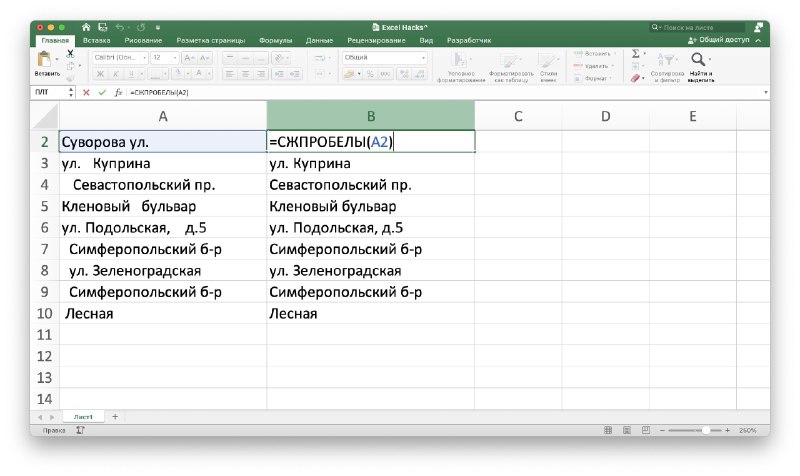The image size is (800, 476).
Task: Select column A header
Action: pyautogui.click(x=163, y=116)
